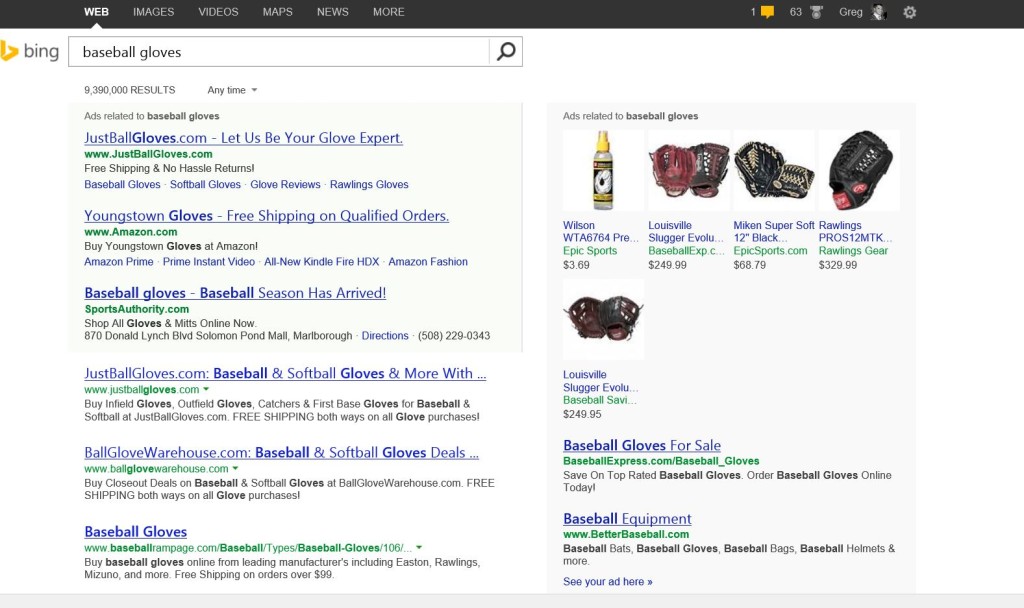Image resolution: width=1024 pixels, height=608 pixels.
Task: Open the Amazon Fashion sublink
Action: 428,261
